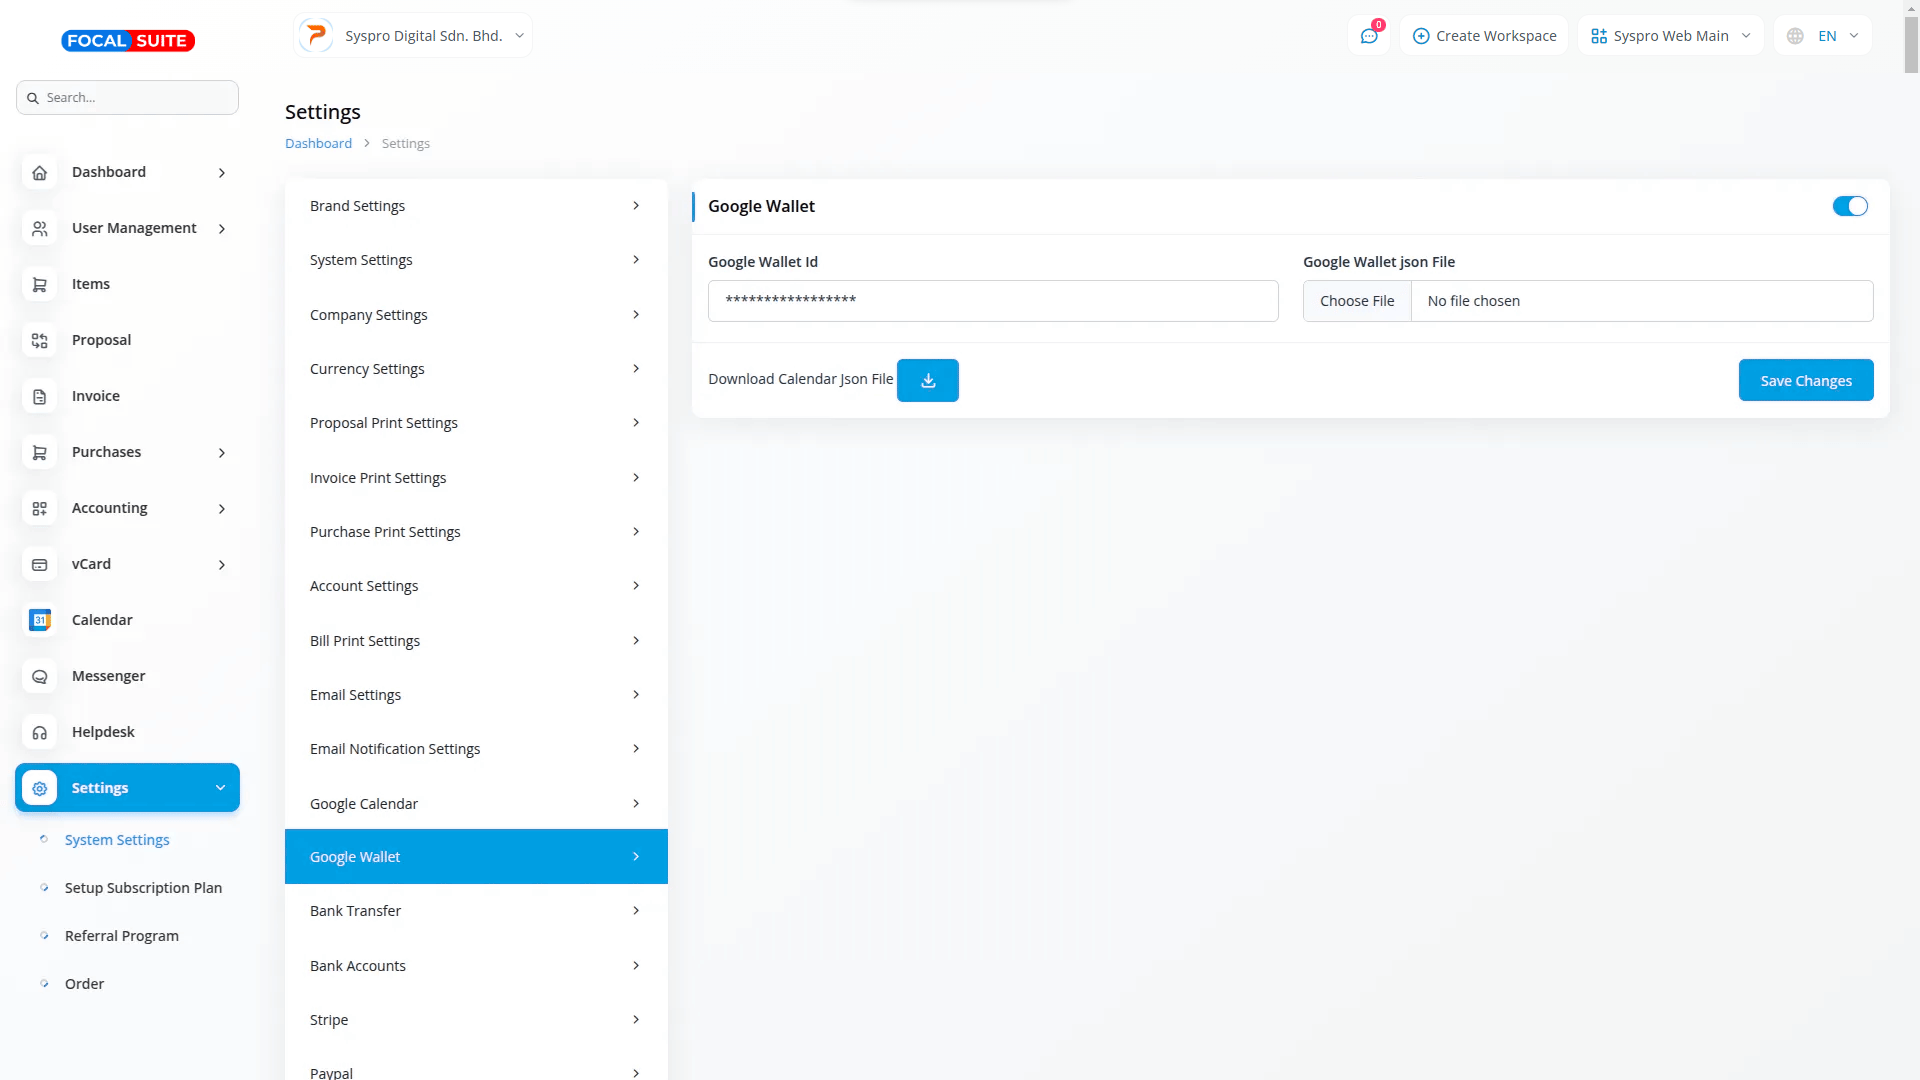Click the Helpdesk headset icon

40,732
